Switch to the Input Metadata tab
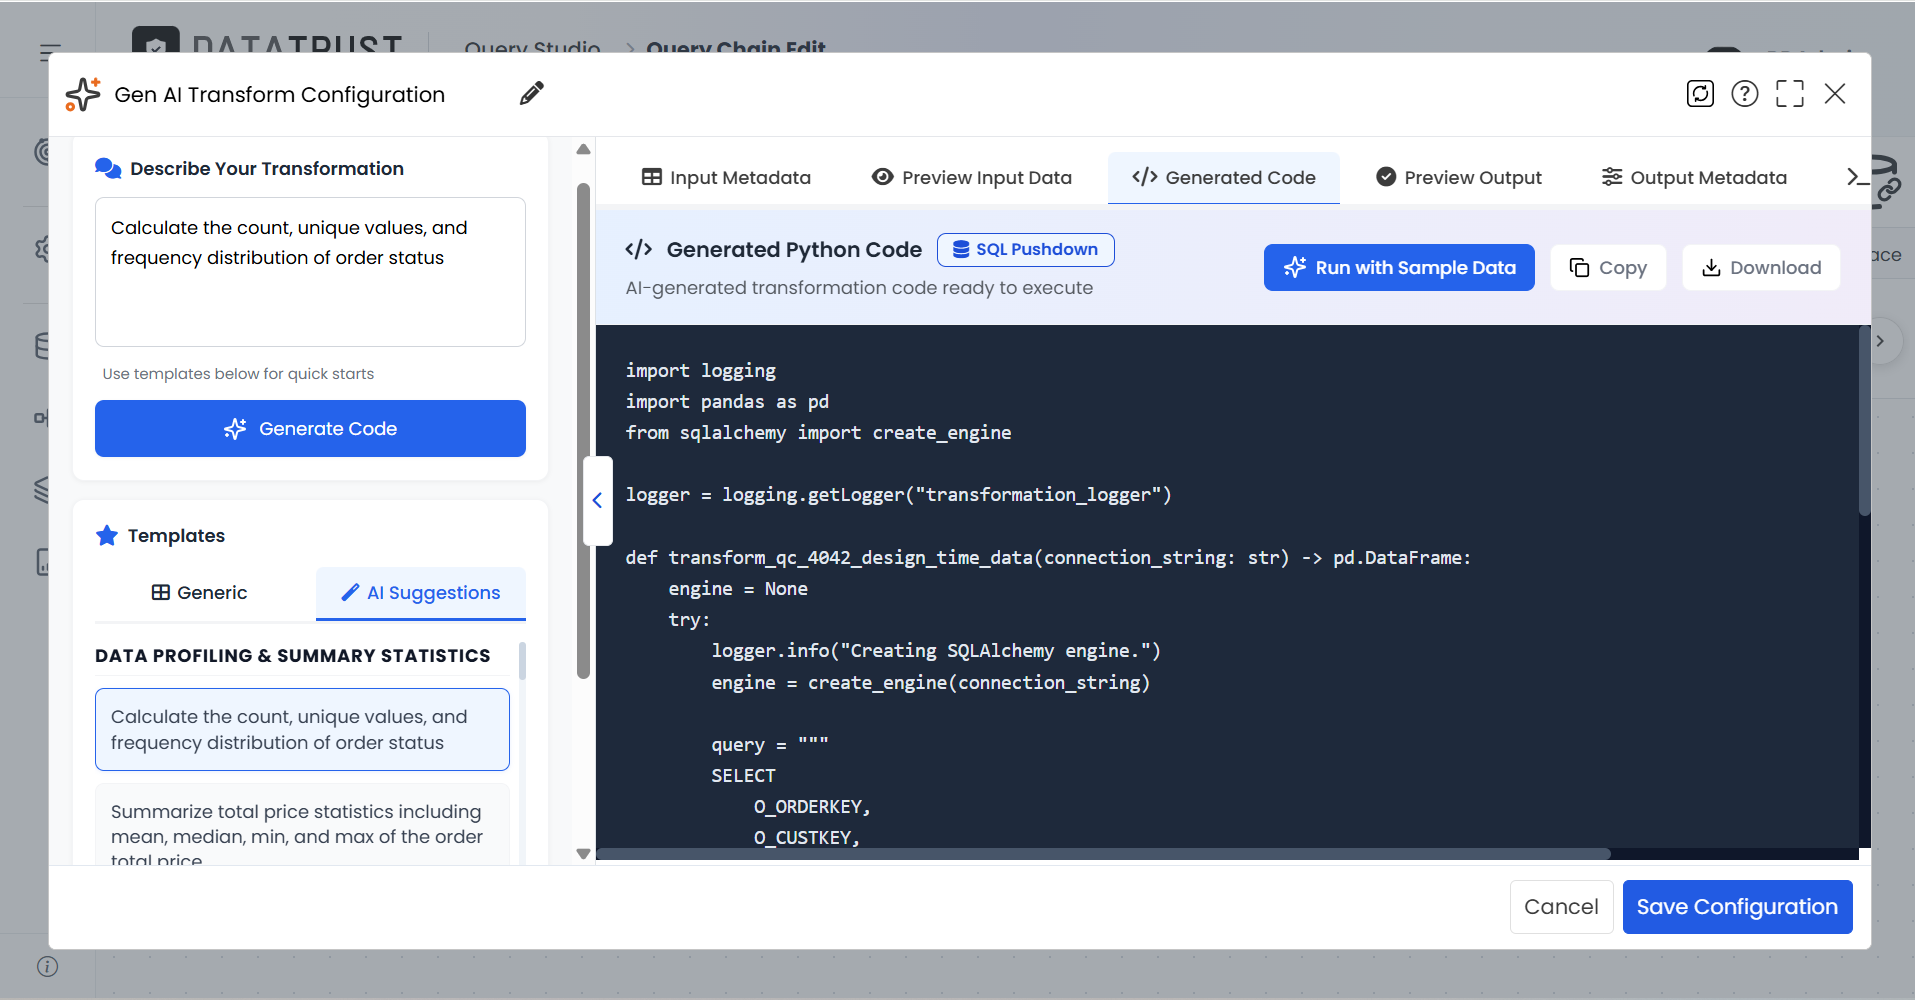This screenshot has width=1915, height=1000. click(726, 177)
